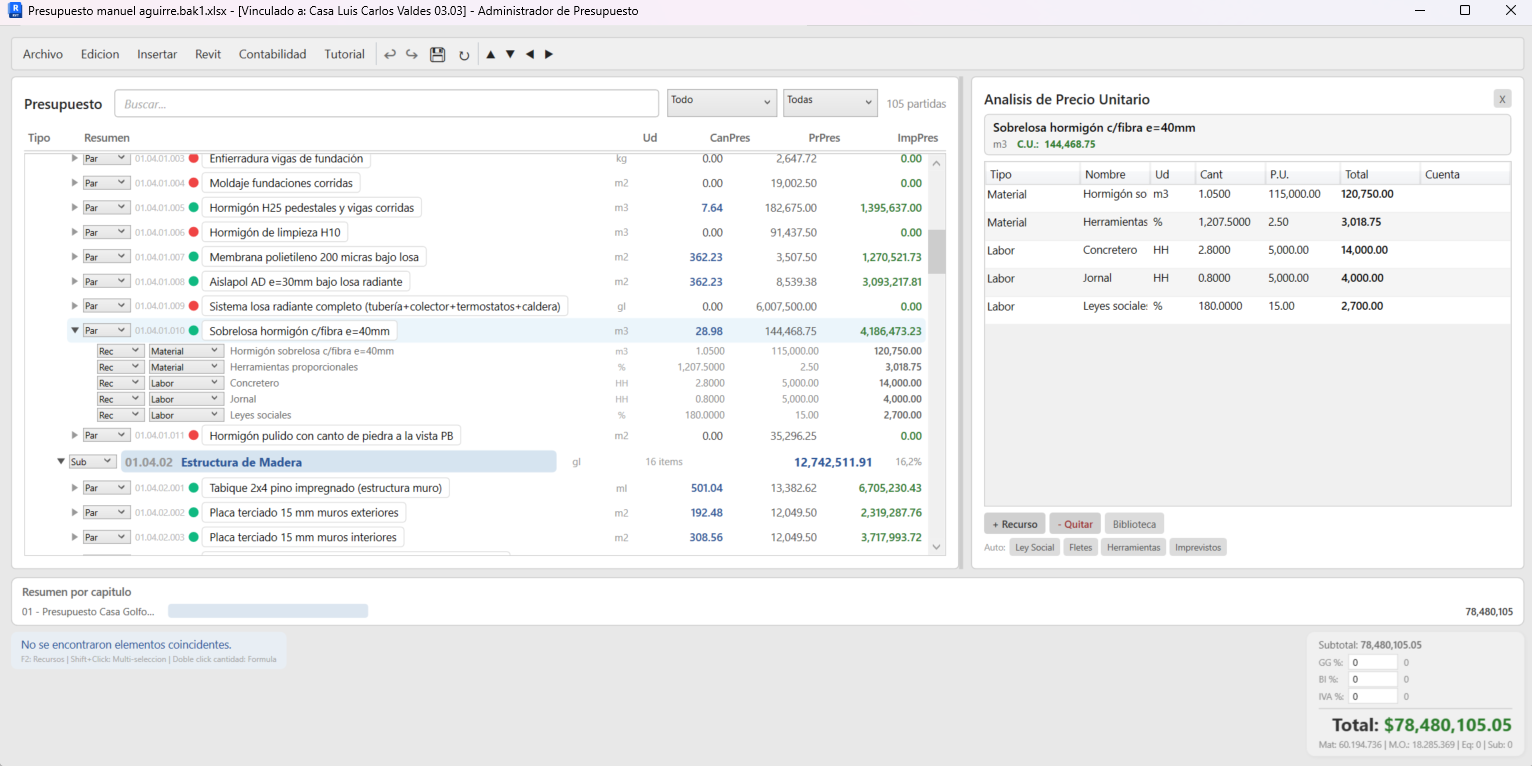Screen dimensions: 1532x766
Task: Click the green status dot for Hormigón H25 pedestales
Action: point(194,207)
